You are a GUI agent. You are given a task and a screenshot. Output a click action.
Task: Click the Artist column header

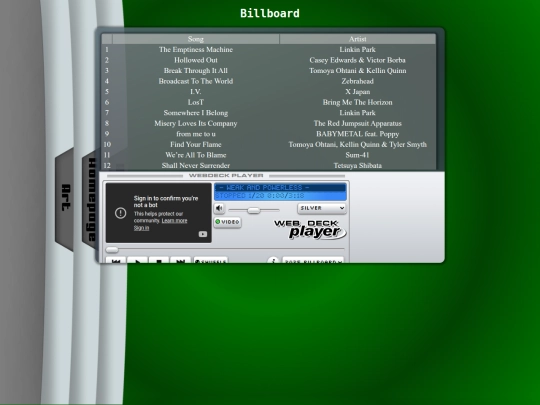[357, 39]
